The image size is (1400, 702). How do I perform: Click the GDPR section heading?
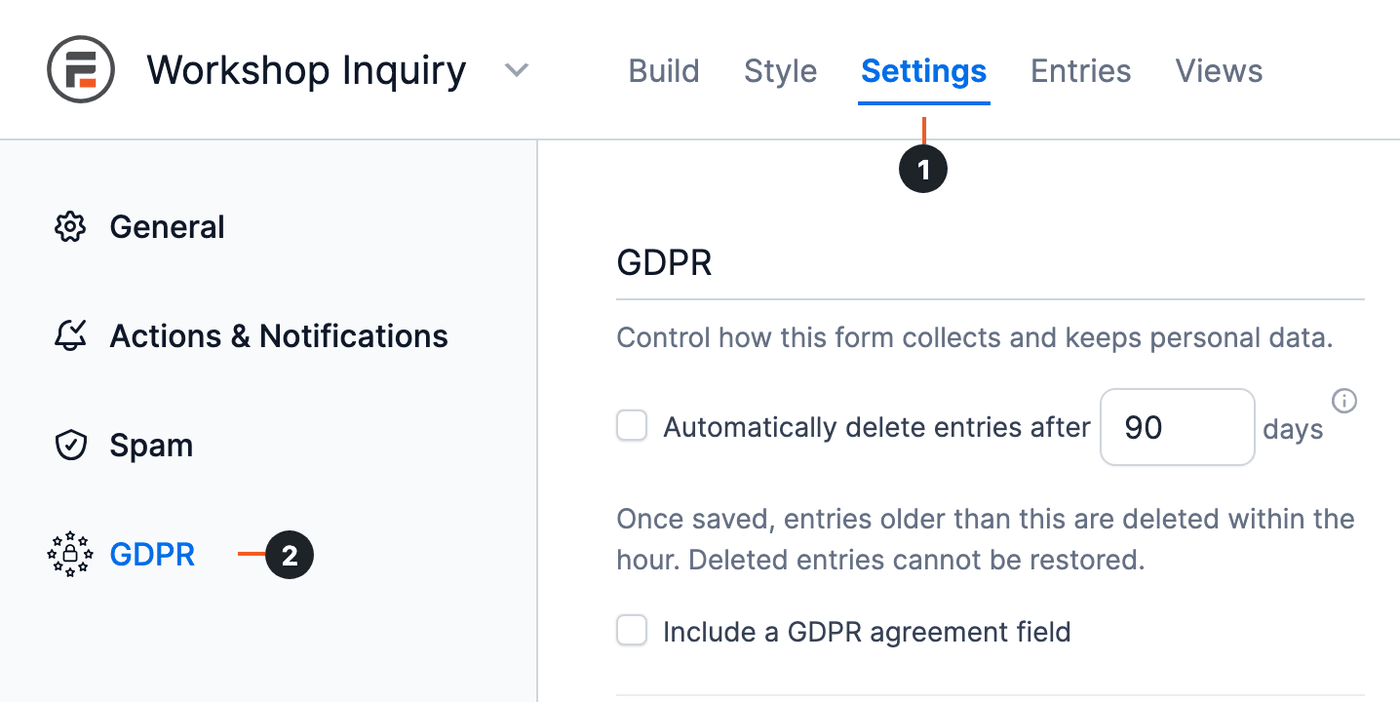664,263
